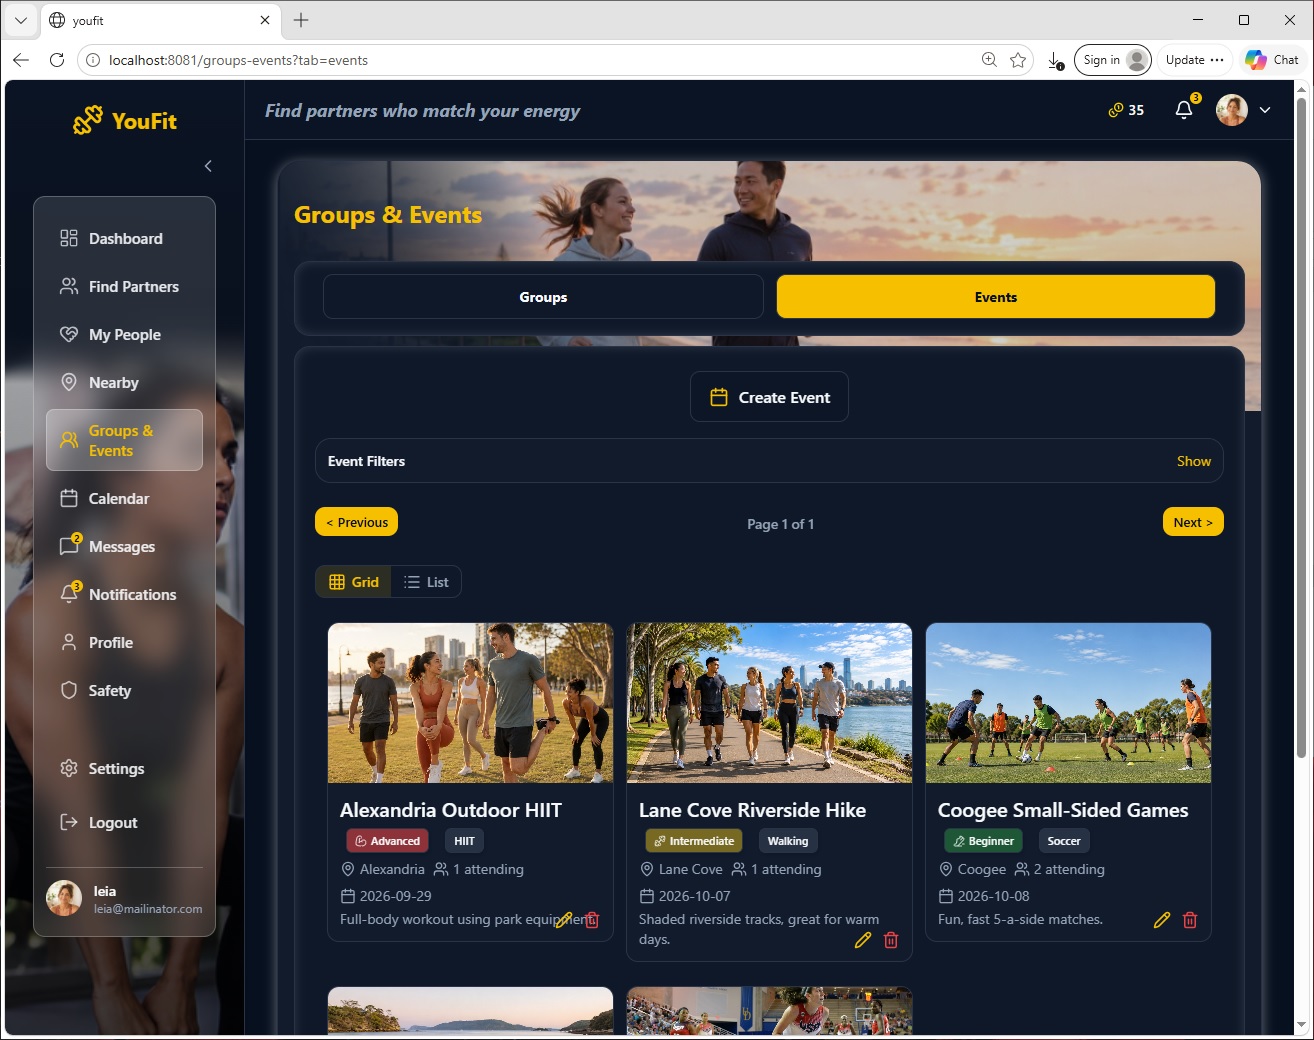Switch to Grid view
Image resolution: width=1314 pixels, height=1040 pixels.
(354, 582)
